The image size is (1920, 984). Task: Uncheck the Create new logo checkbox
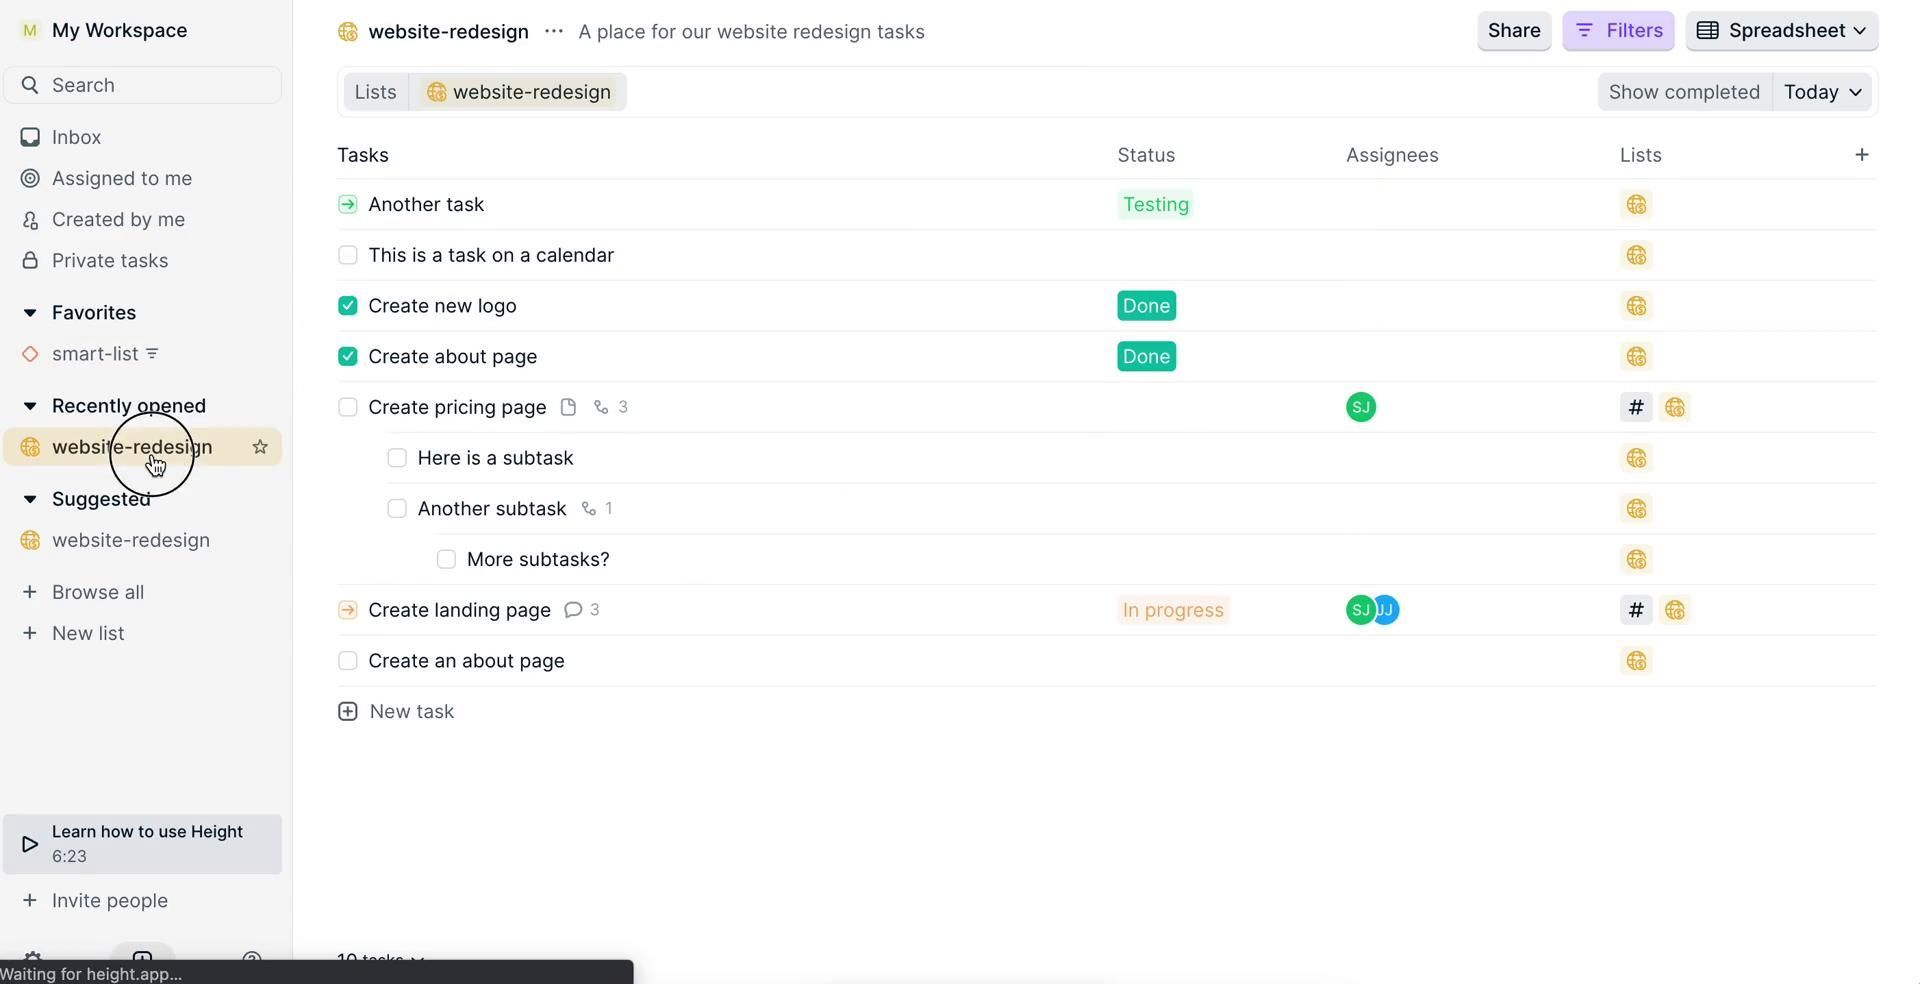(348, 306)
